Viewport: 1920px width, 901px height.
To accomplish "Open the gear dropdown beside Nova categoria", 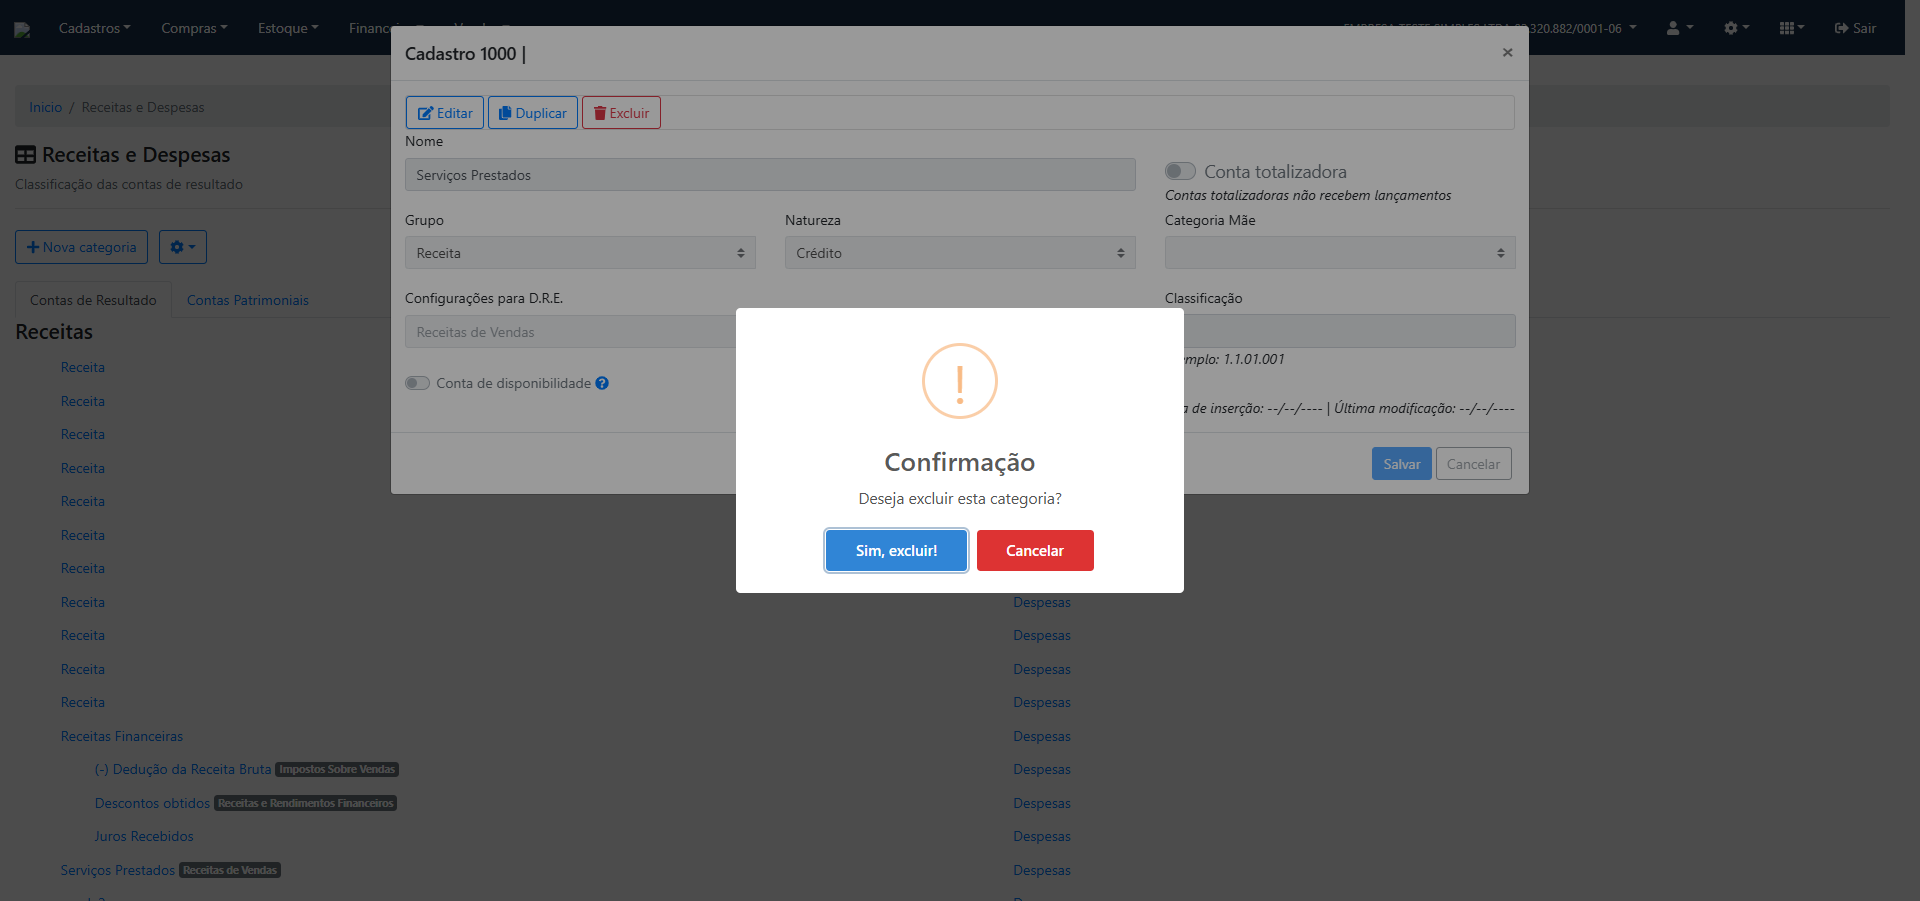I will click(x=182, y=247).
